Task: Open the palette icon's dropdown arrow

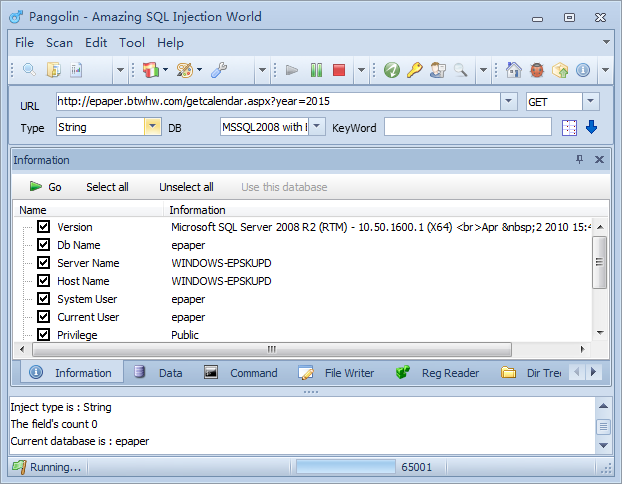Action: pos(200,70)
